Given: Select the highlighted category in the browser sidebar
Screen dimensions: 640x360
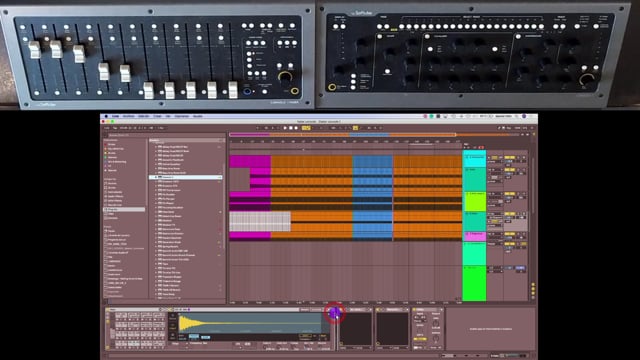Looking at the screenshot, I should coord(124,209).
